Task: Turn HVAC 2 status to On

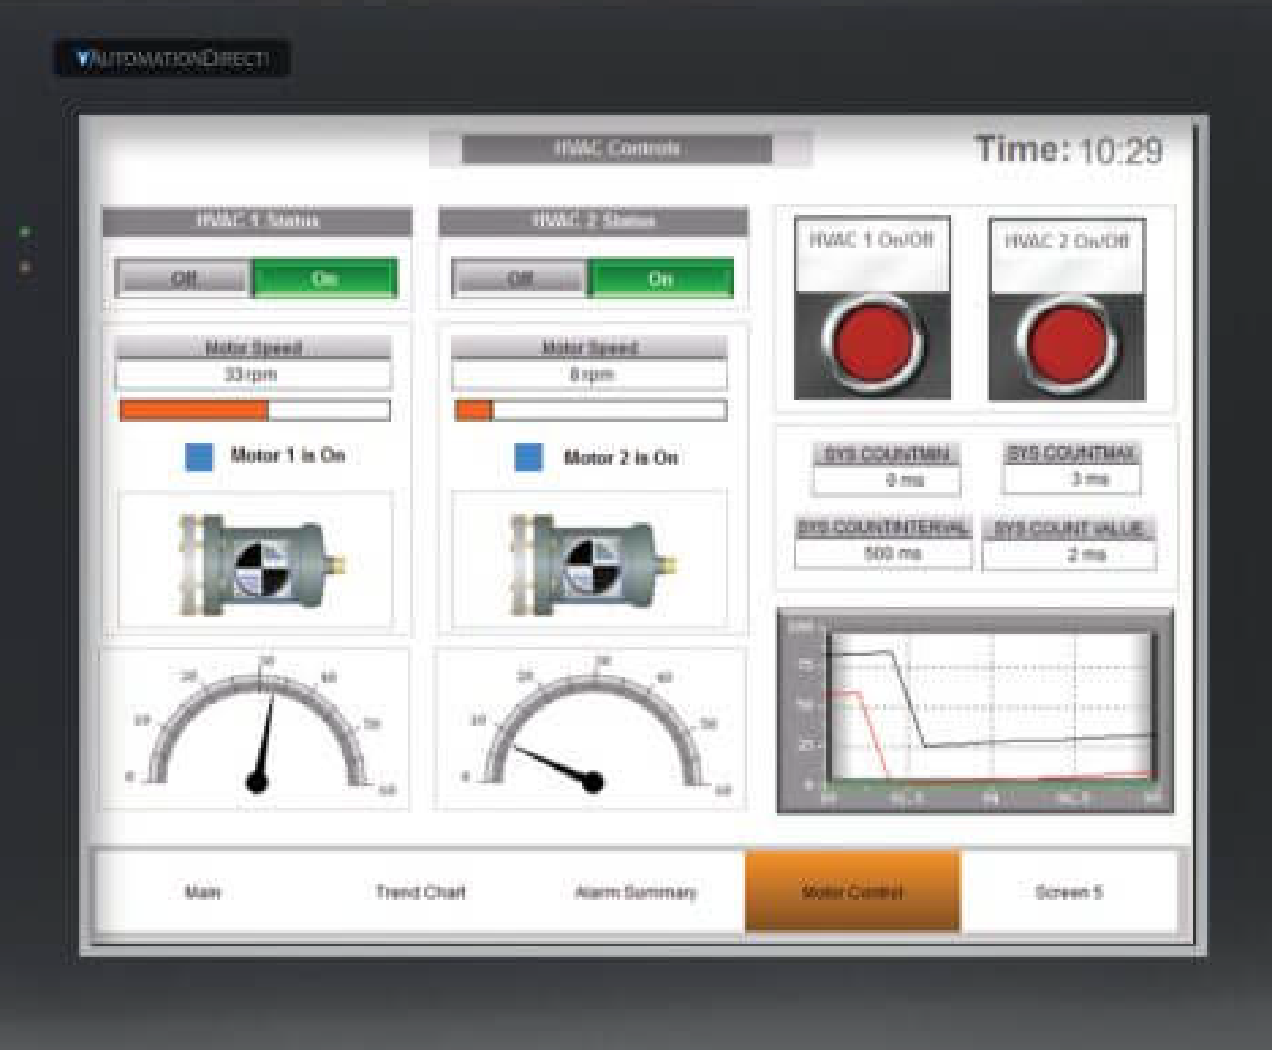Action: click(x=661, y=278)
